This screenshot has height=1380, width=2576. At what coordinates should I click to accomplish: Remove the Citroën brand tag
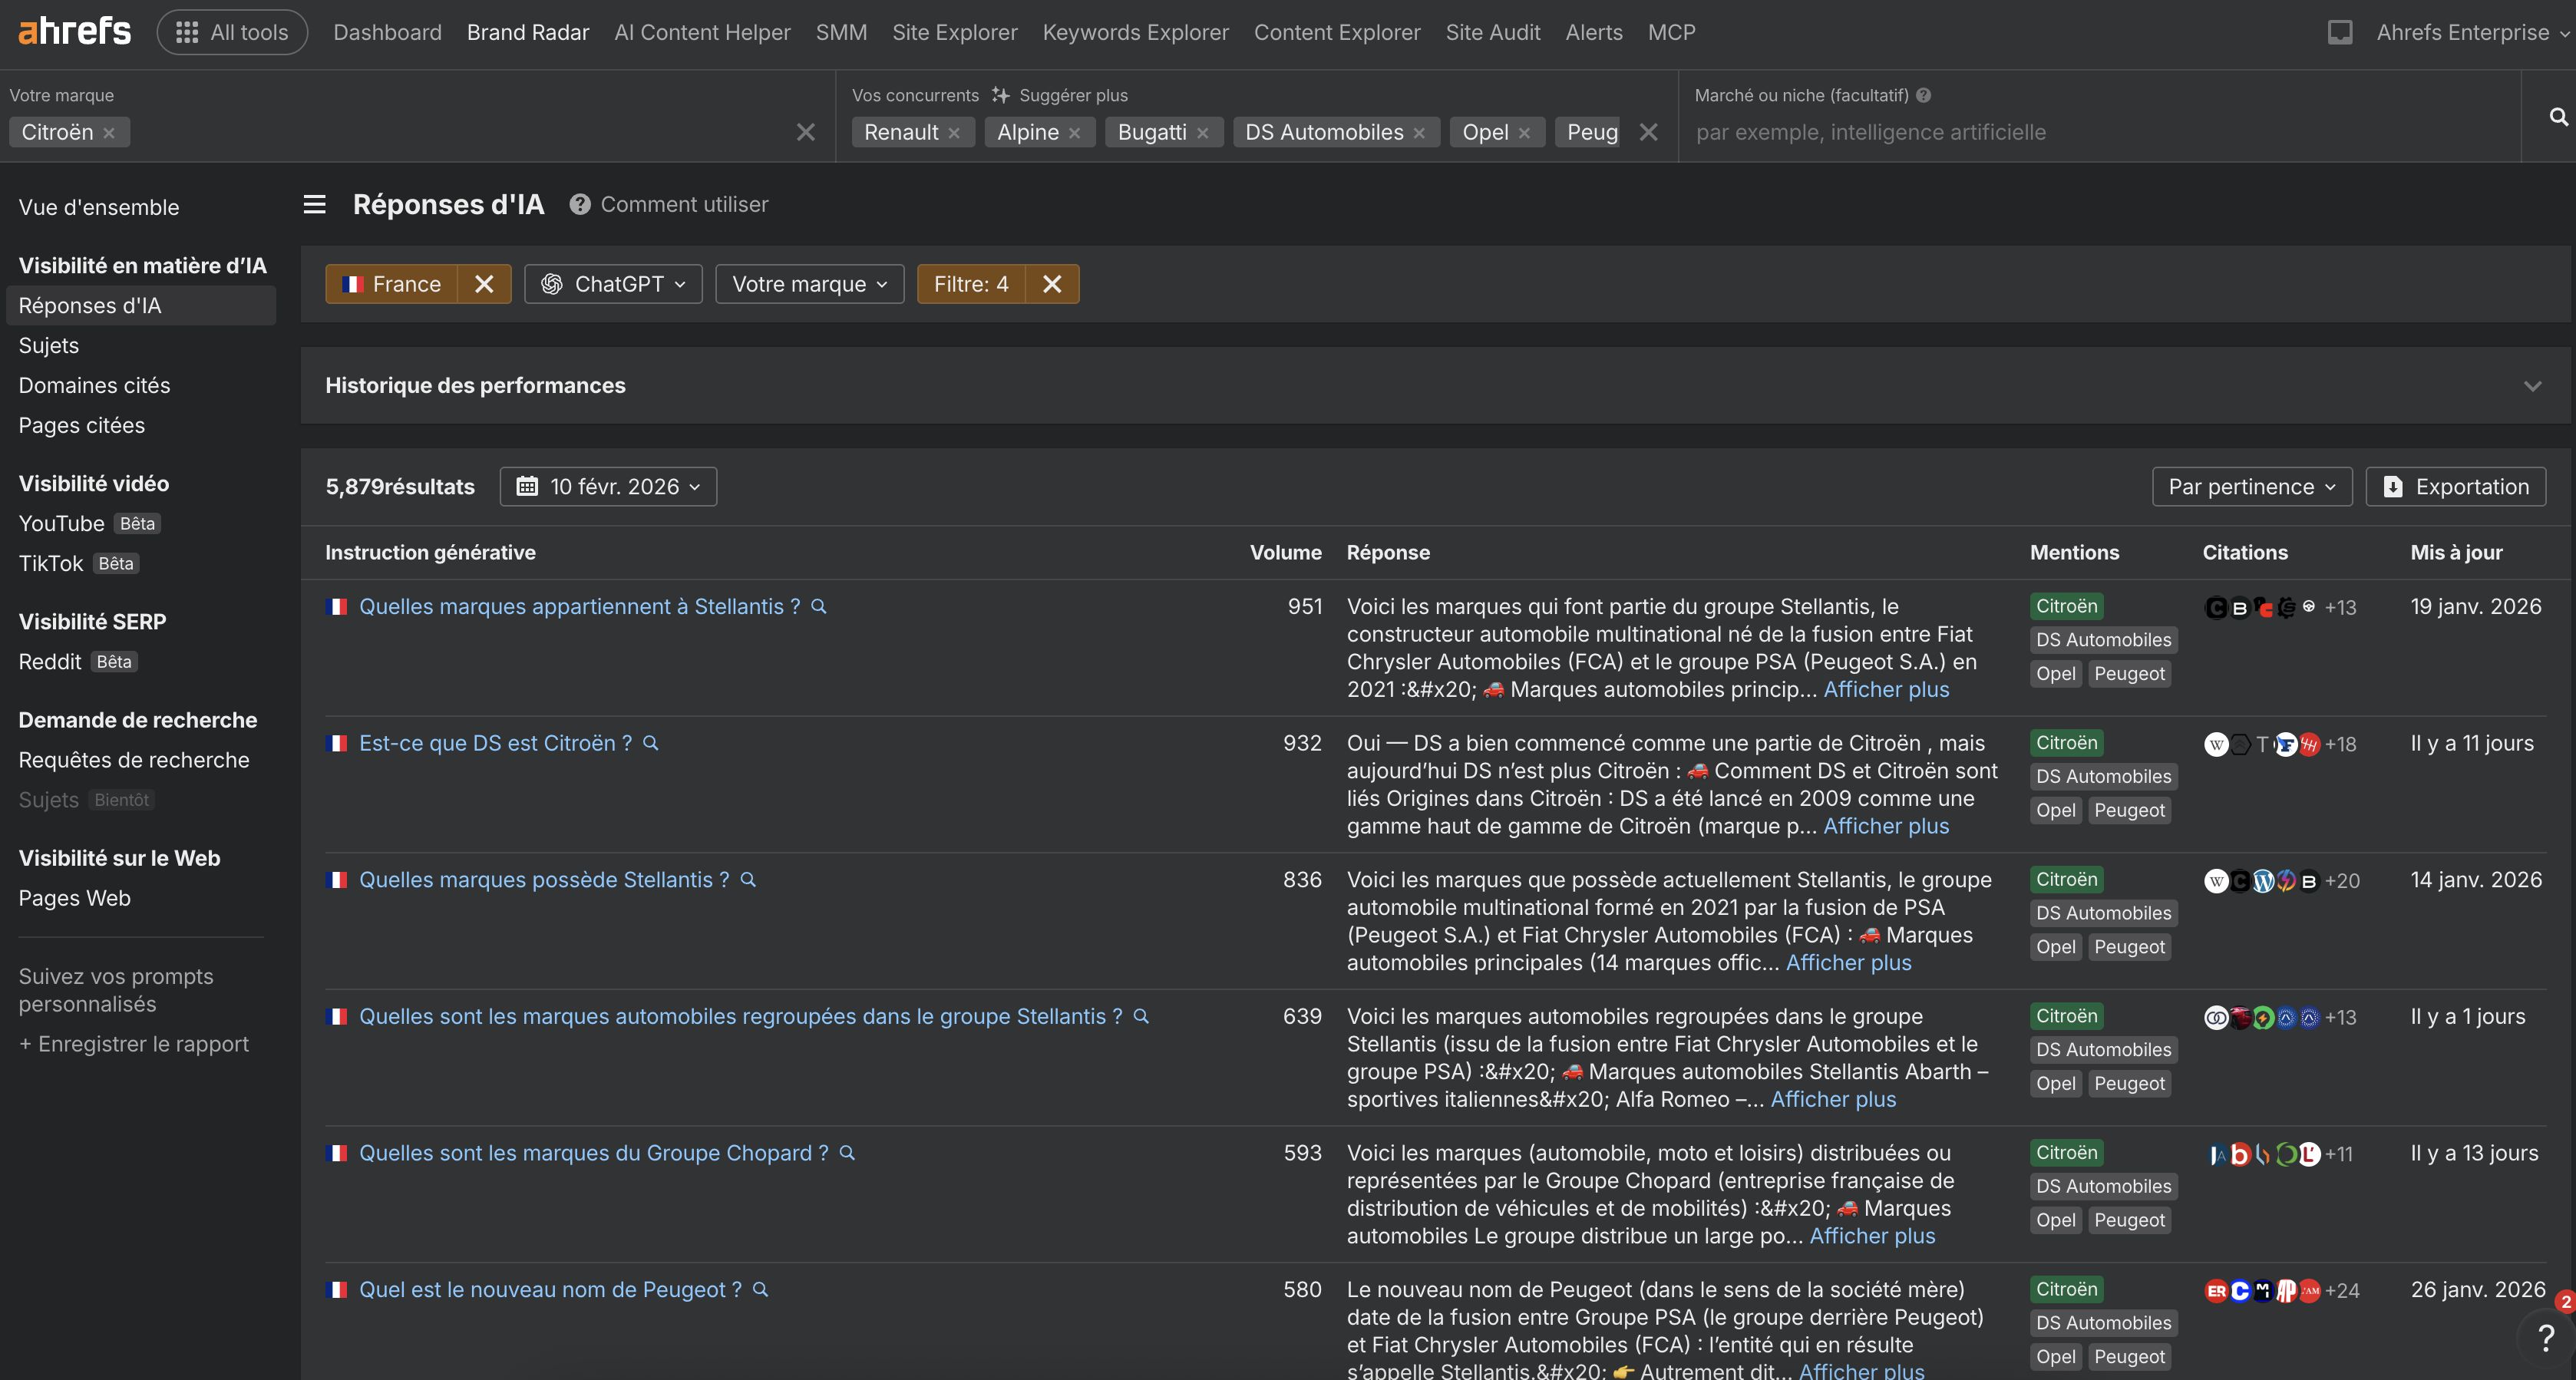pos(110,132)
